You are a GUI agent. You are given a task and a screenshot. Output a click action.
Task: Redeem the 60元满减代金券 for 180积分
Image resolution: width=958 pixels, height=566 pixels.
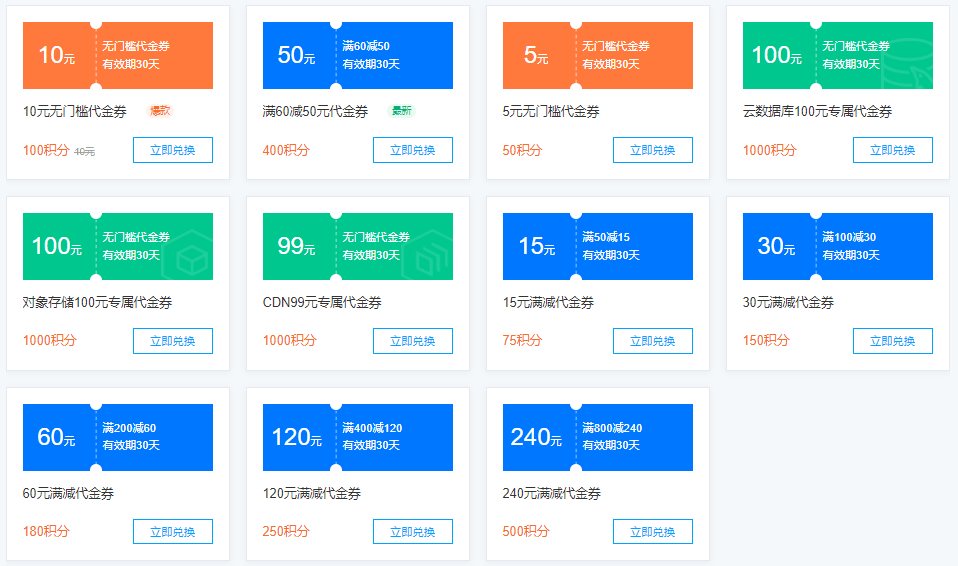pos(173,532)
